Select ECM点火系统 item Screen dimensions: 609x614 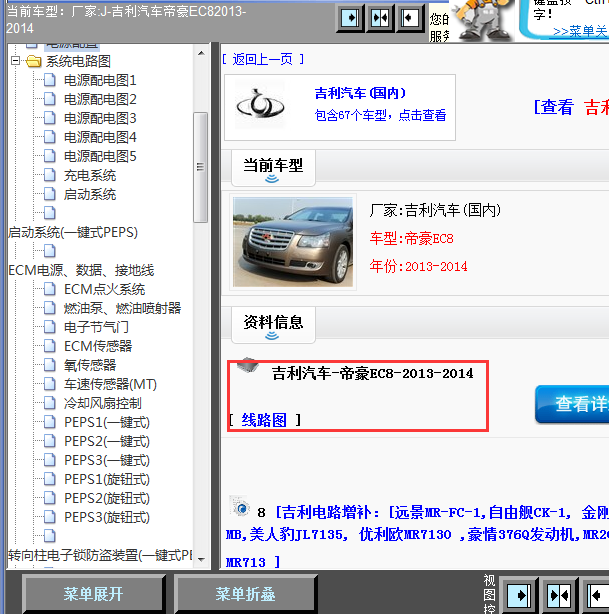click(105, 289)
